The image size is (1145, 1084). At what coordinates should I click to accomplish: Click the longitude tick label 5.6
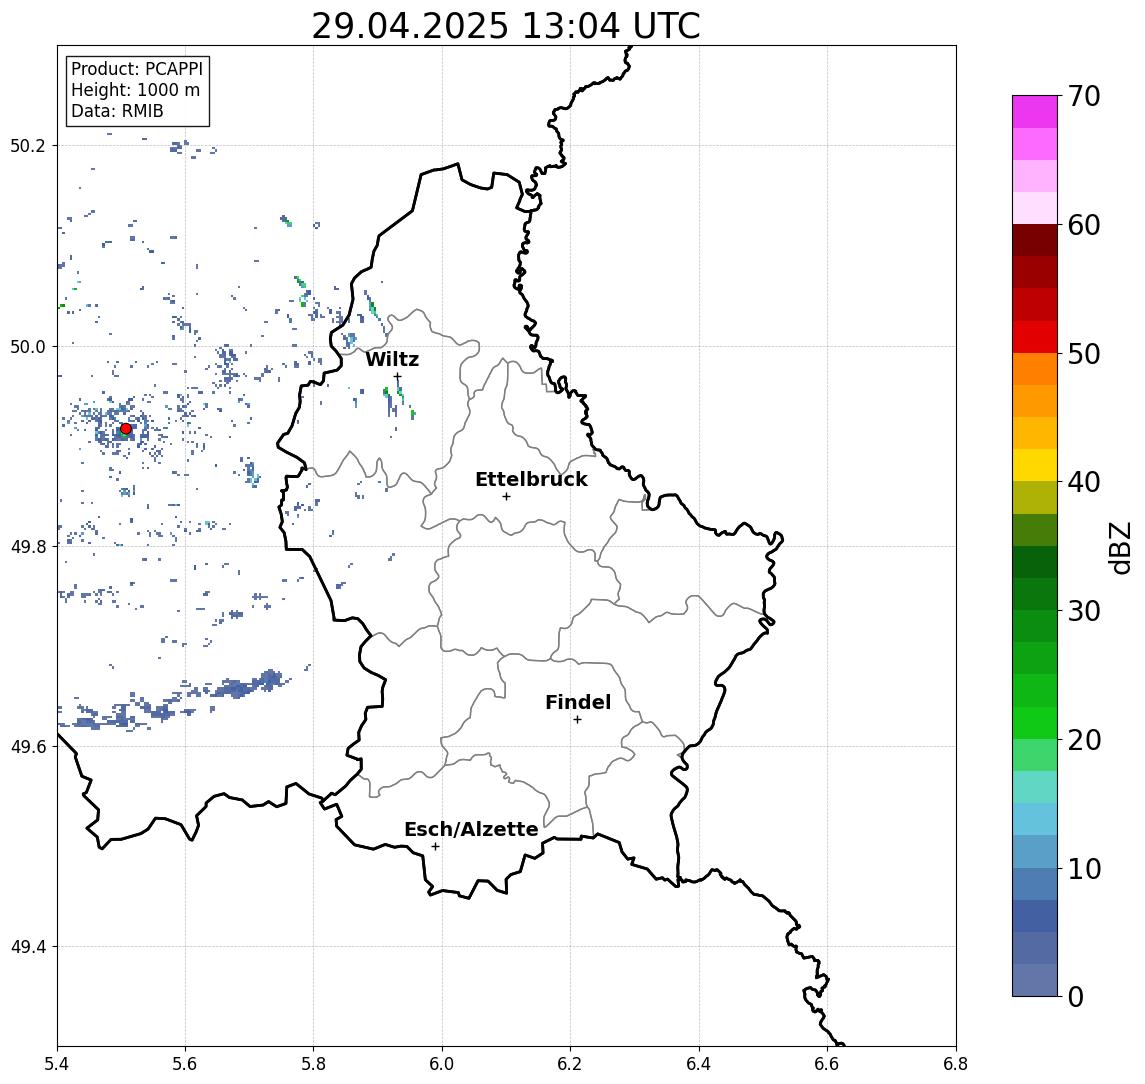(x=185, y=1064)
